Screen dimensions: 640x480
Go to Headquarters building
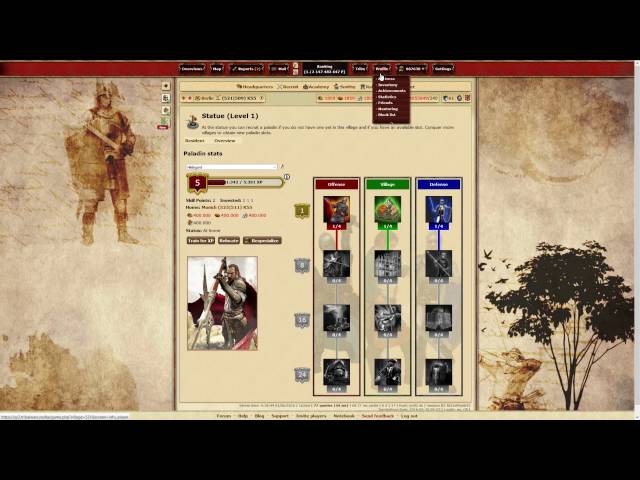coord(254,87)
